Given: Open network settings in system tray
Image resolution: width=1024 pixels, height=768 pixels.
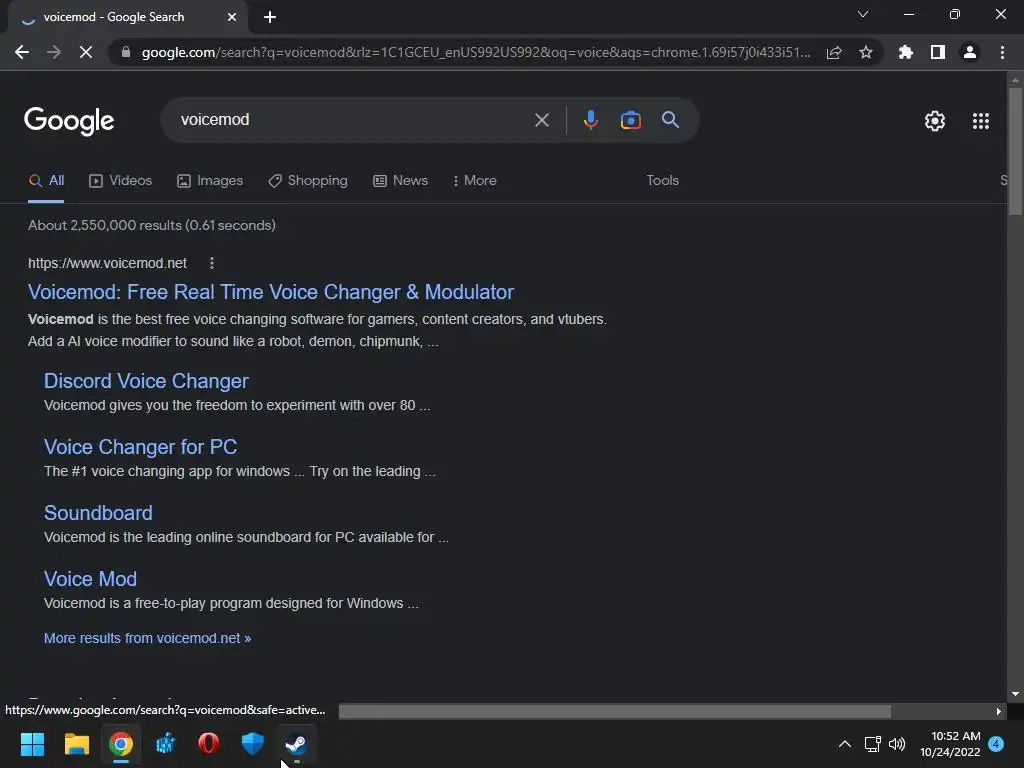Looking at the screenshot, I should 872,744.
